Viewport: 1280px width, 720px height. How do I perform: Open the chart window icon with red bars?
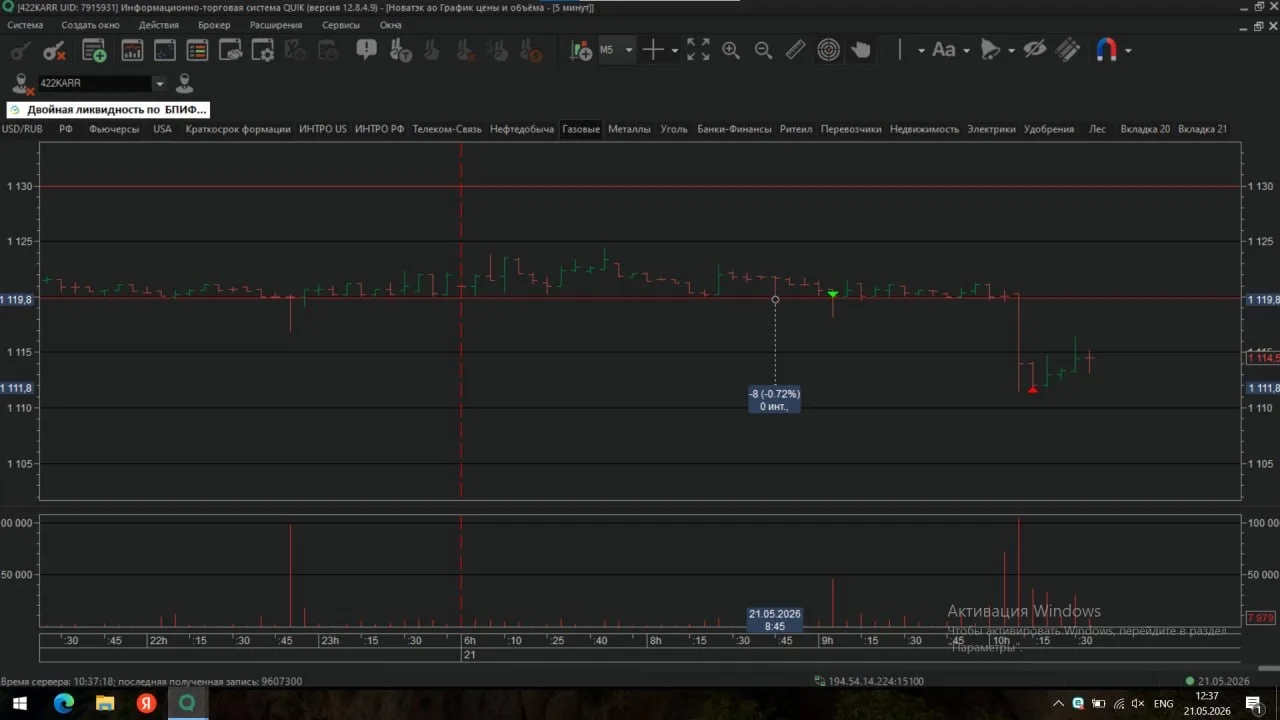pyautogui.click(x=132, y=50)
